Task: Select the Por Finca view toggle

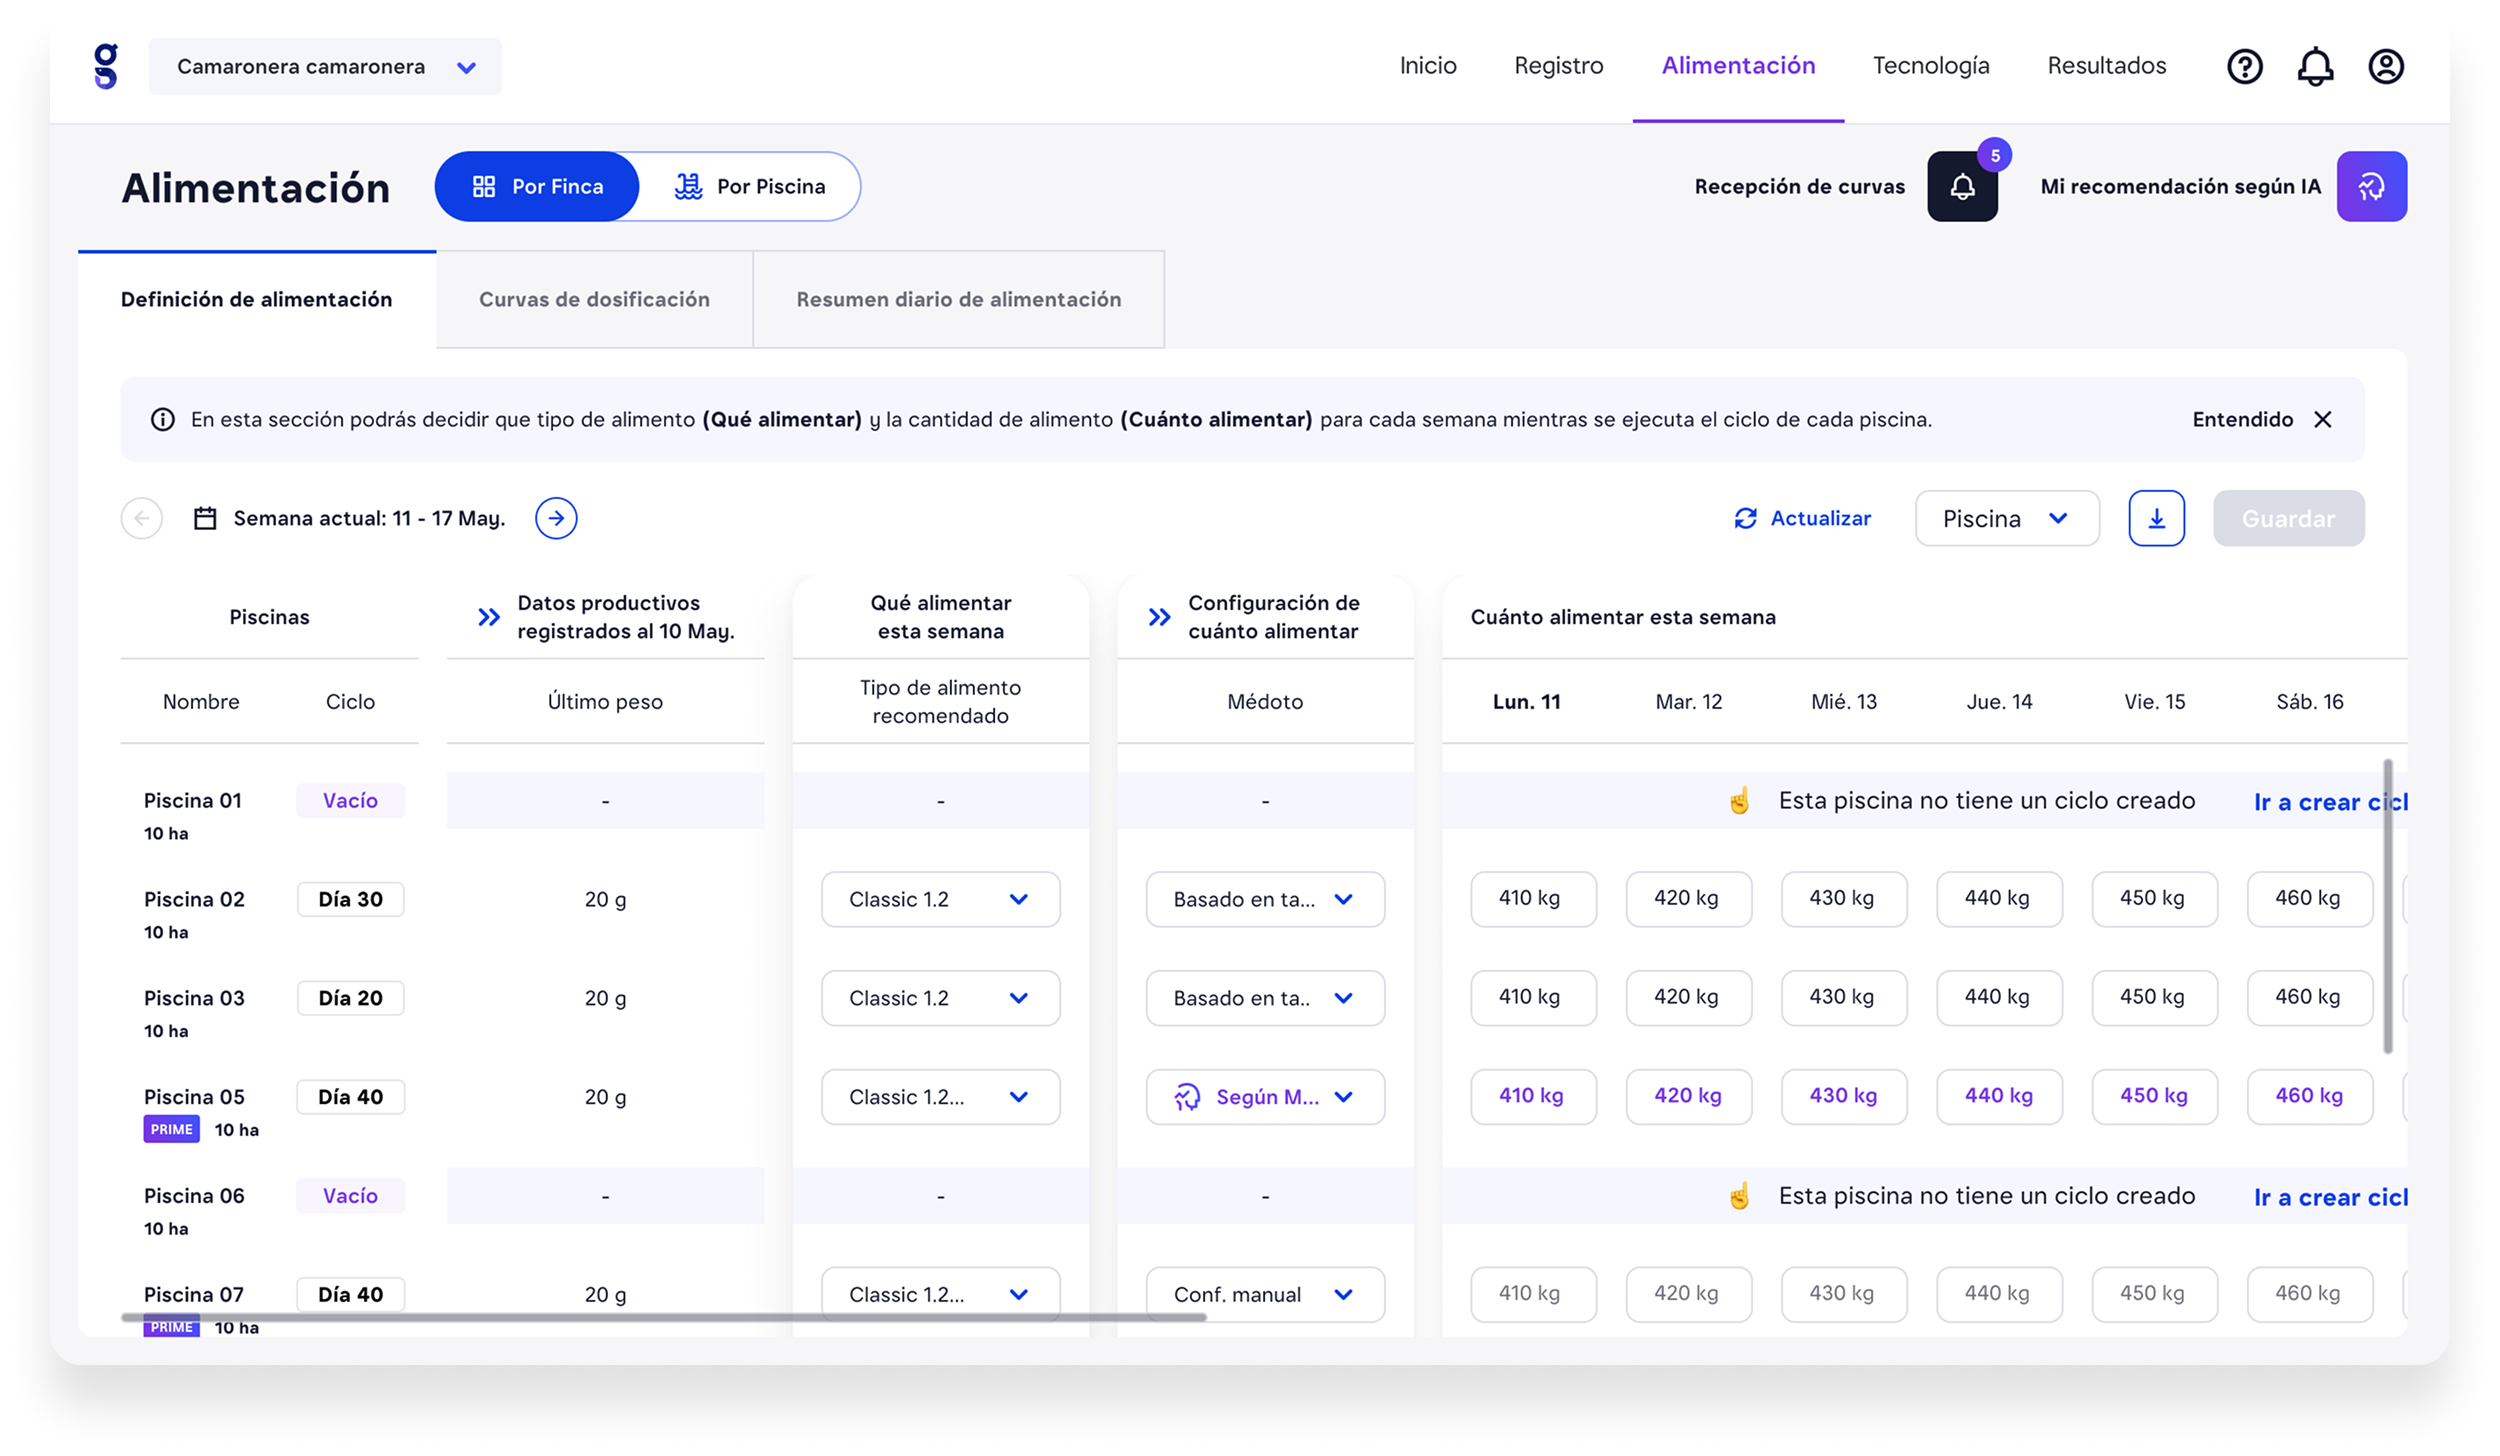Action: (538, 187)
